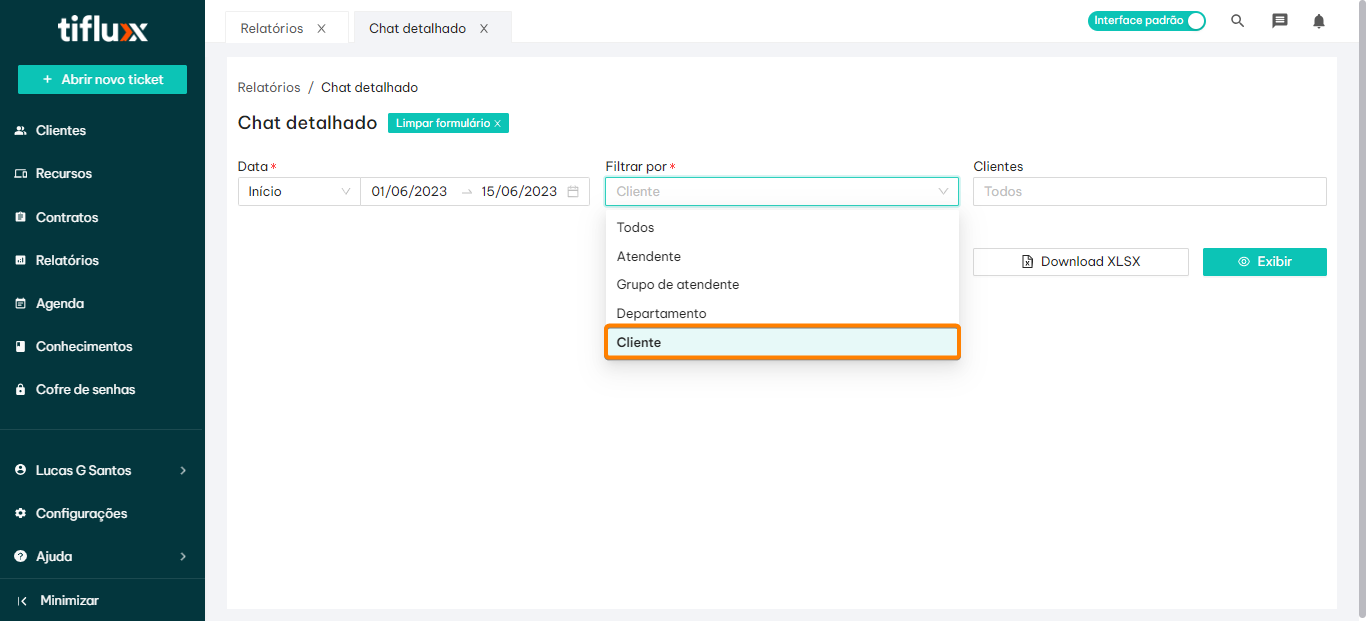Click the tiflux logo
1366x621 pixels.
point(102,31)
